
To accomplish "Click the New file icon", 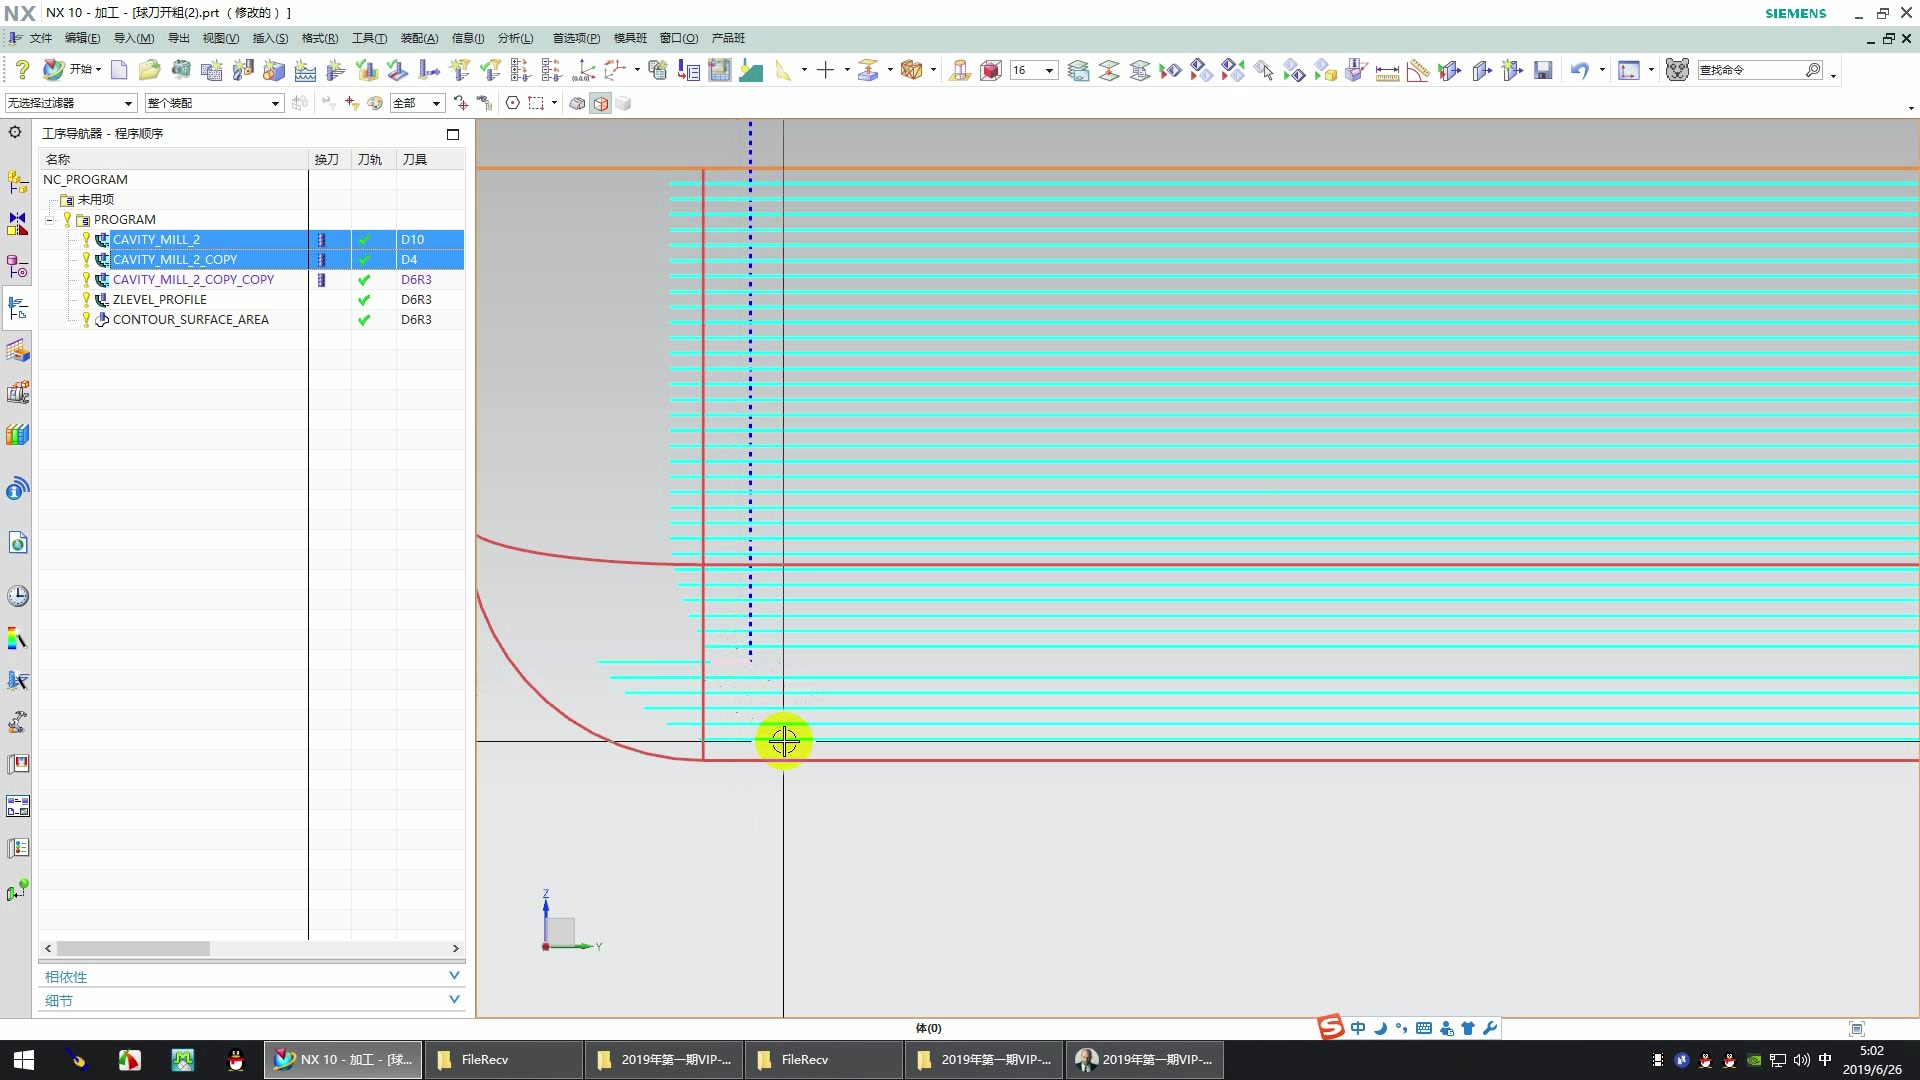I will tap(119, 70).
